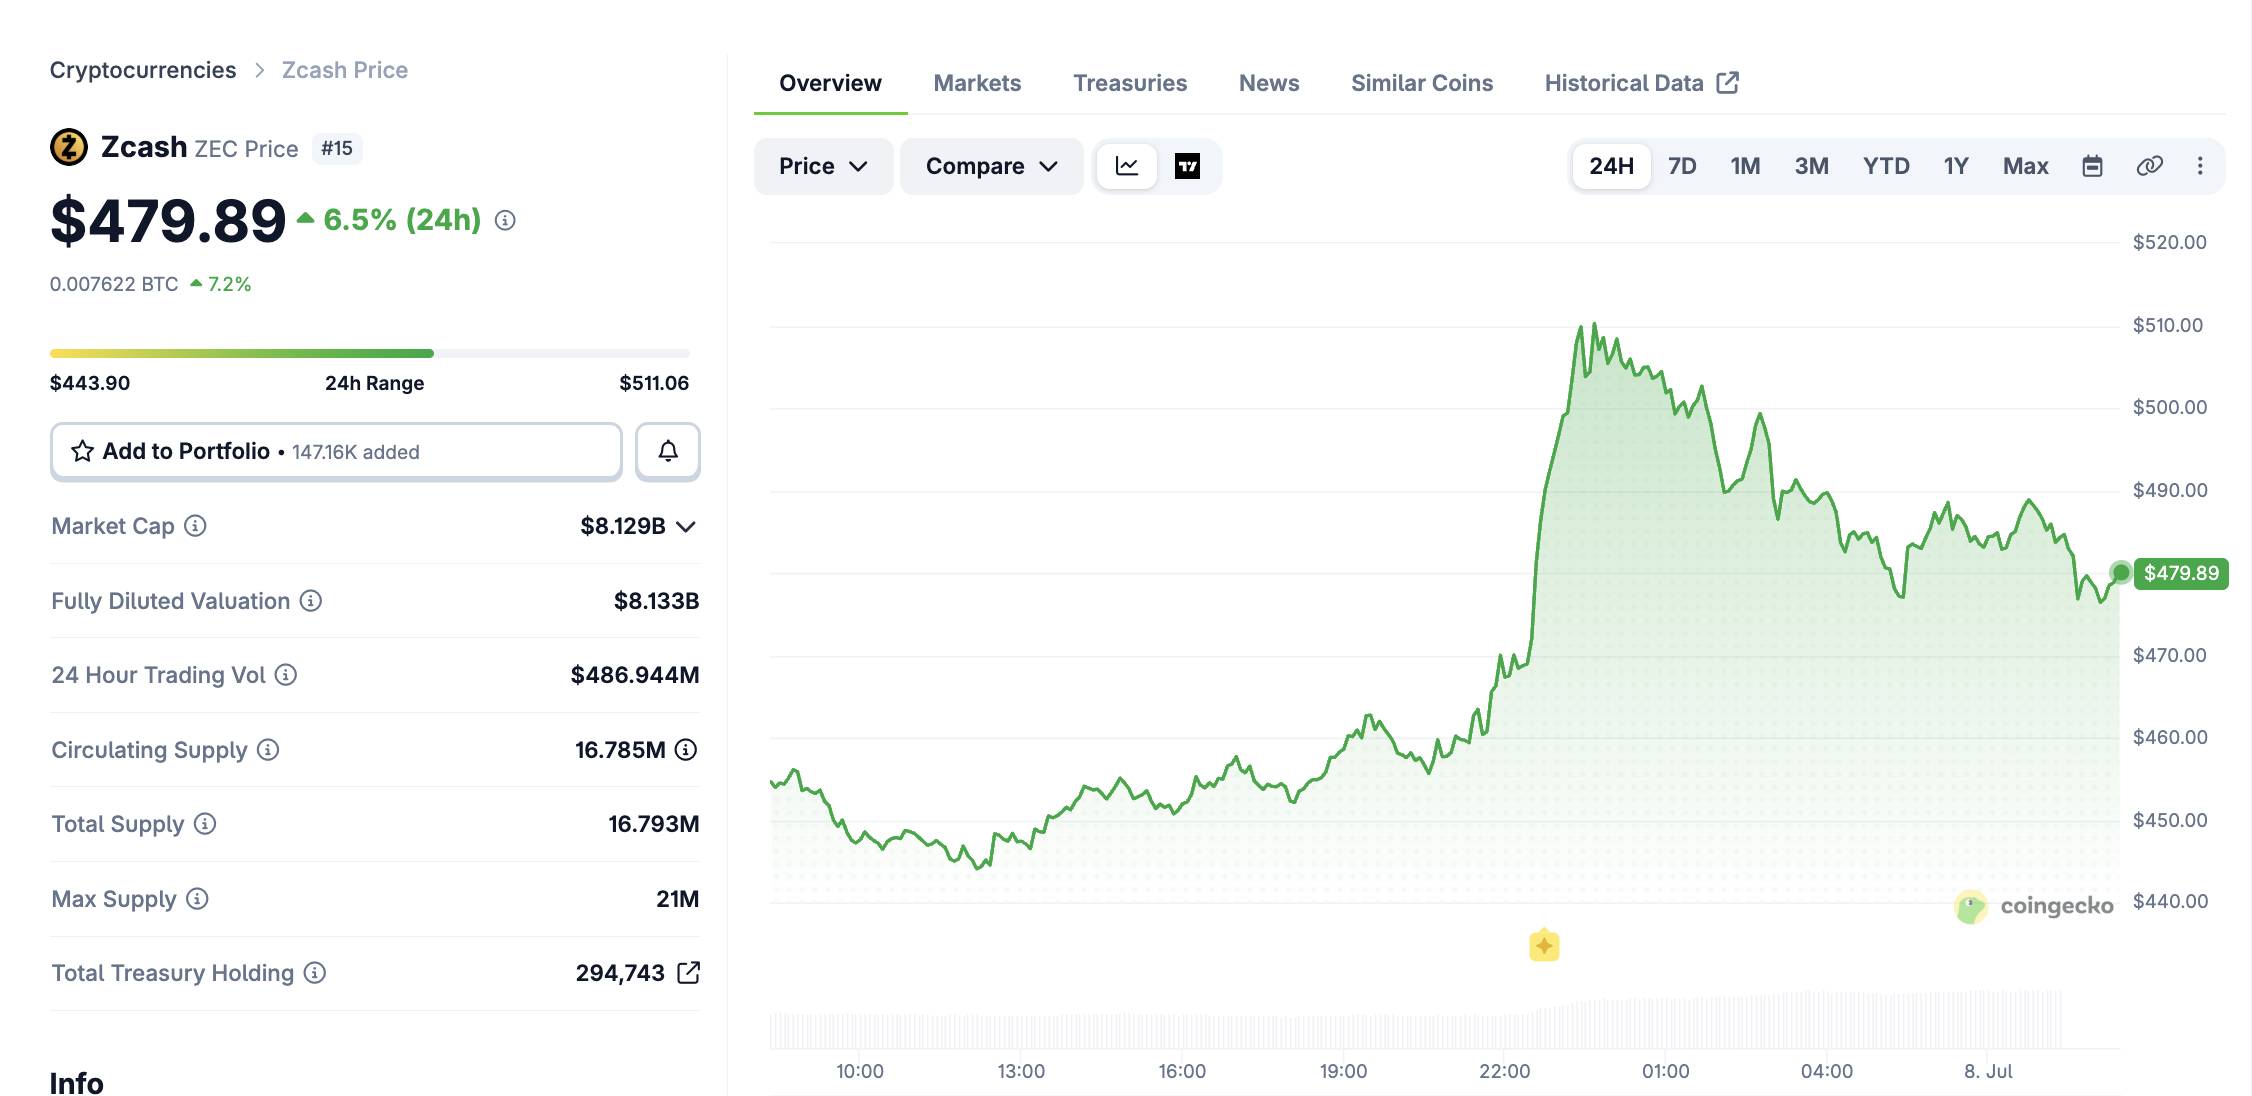
Task: Select the 1M time range
Action: click(x=1745, y=166)
